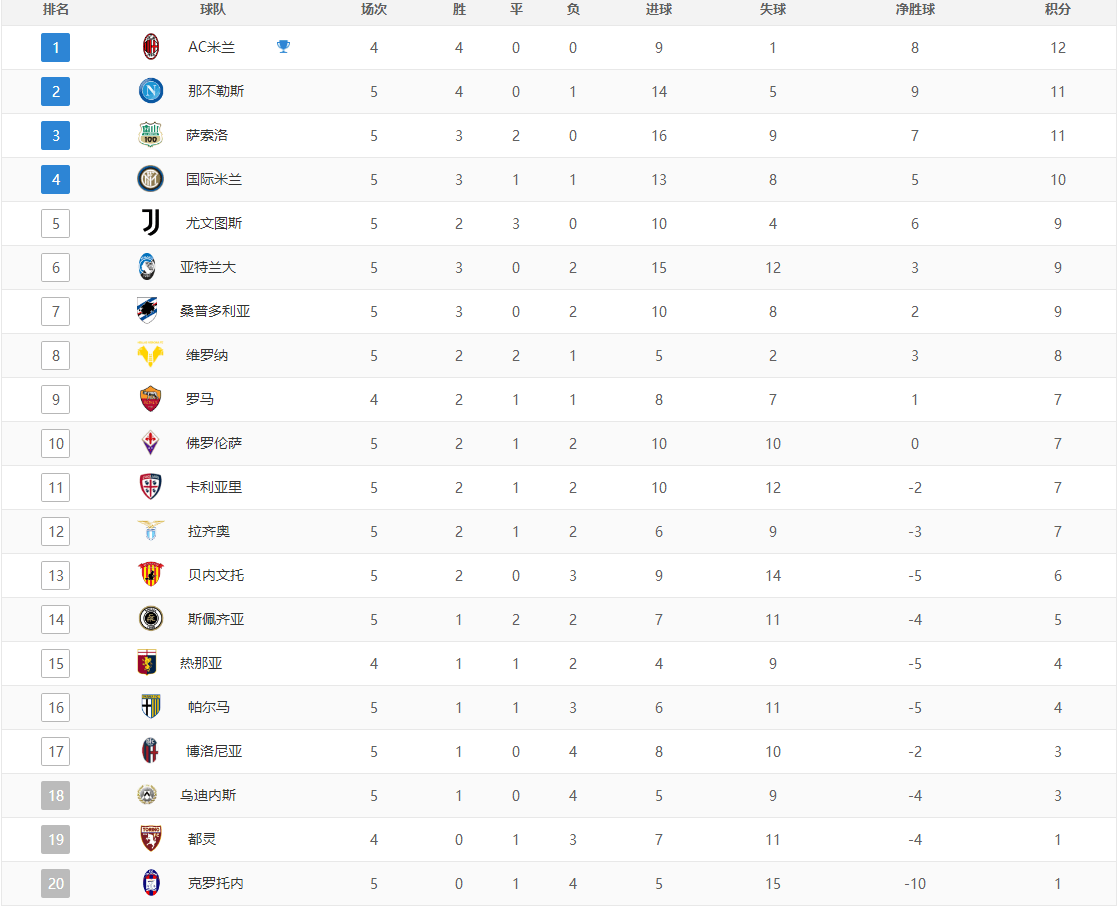Image resolution: width=1118 pixels, height=907 pixels.
Task: Open the 亚特兰大 team link
Action: 208,267
